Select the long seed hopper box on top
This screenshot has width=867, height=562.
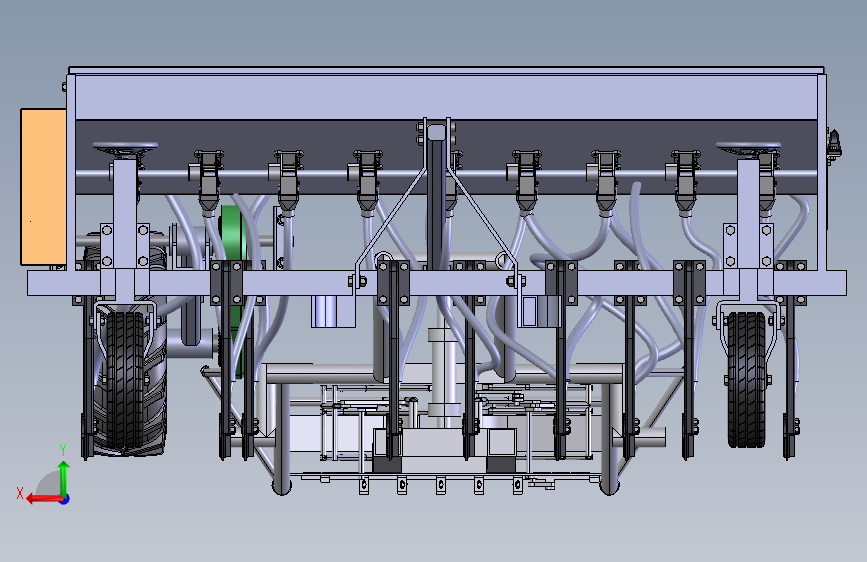coord(446,97)
